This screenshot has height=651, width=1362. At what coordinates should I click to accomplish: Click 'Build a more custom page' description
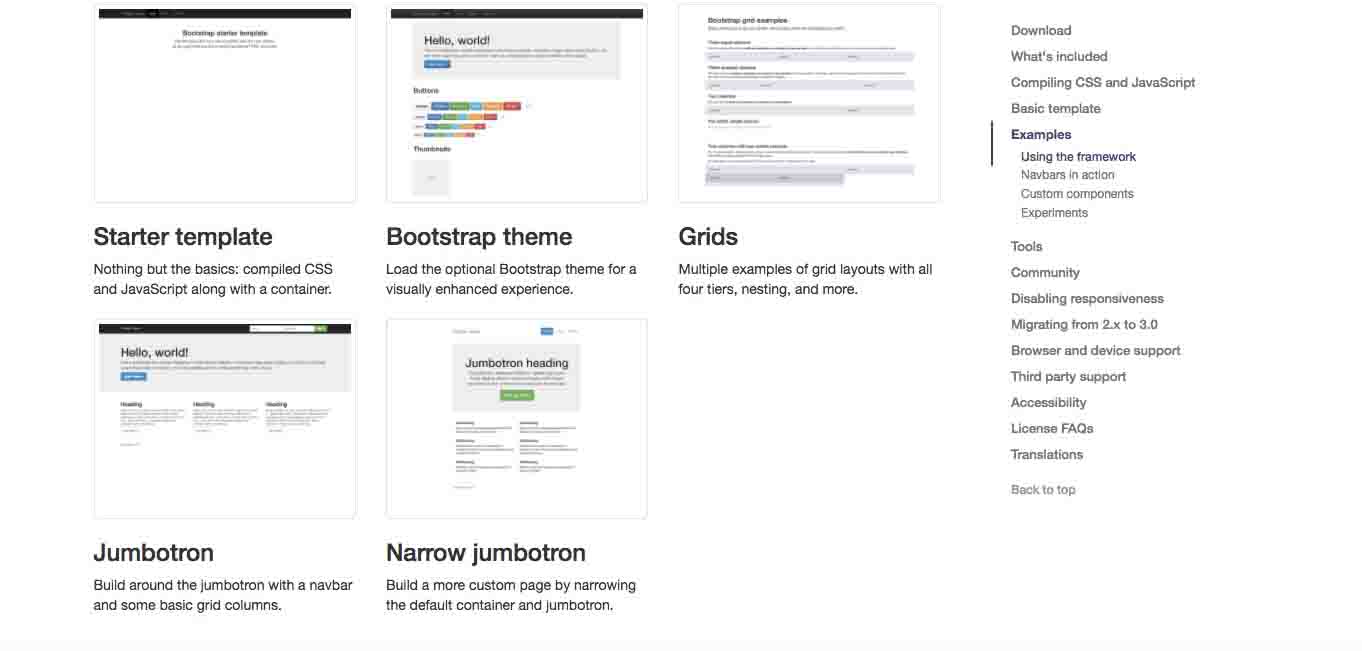pos(511,595)
